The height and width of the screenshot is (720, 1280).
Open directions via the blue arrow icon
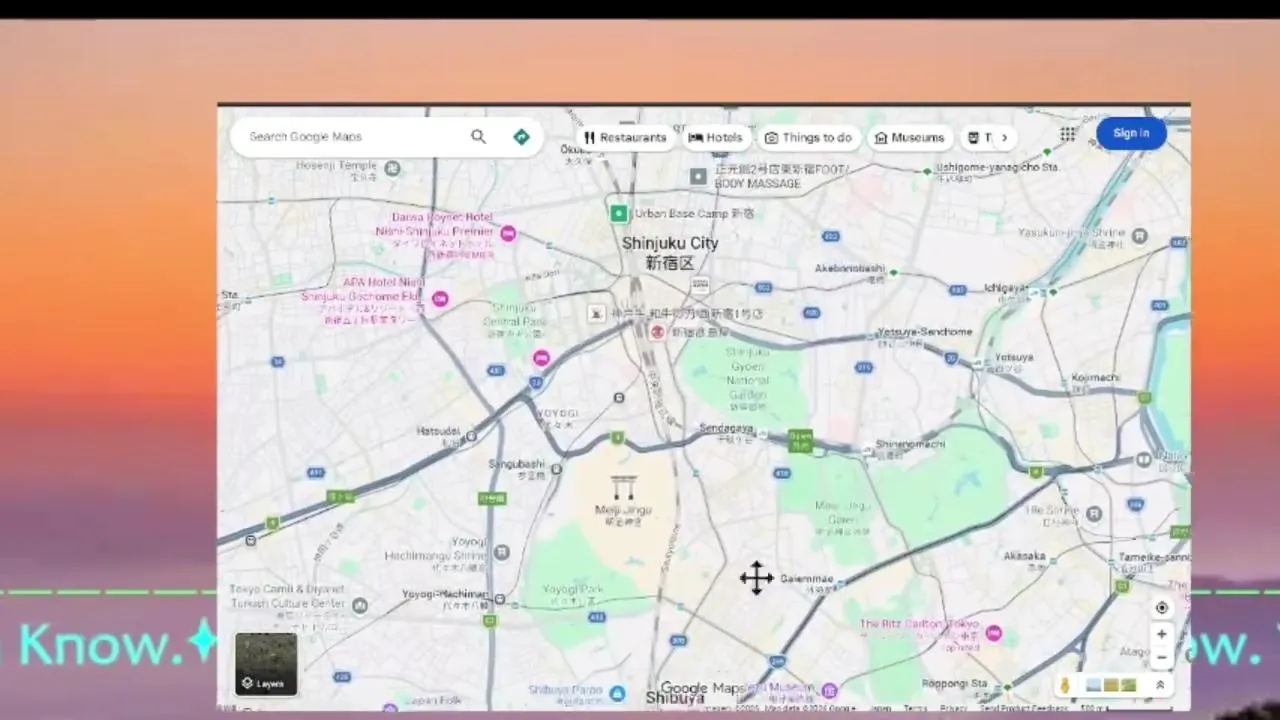coord(521,137)
